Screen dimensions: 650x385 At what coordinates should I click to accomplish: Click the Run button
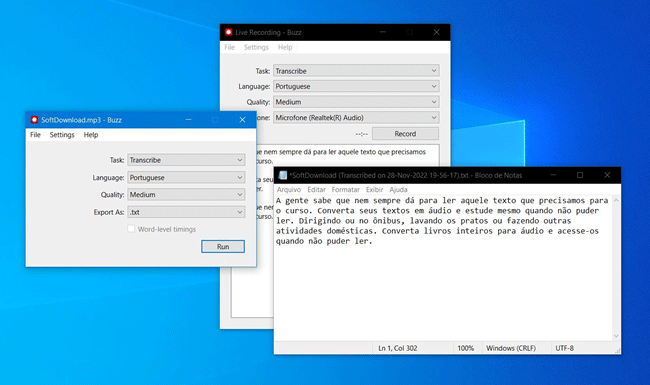(x=223, y=247)
